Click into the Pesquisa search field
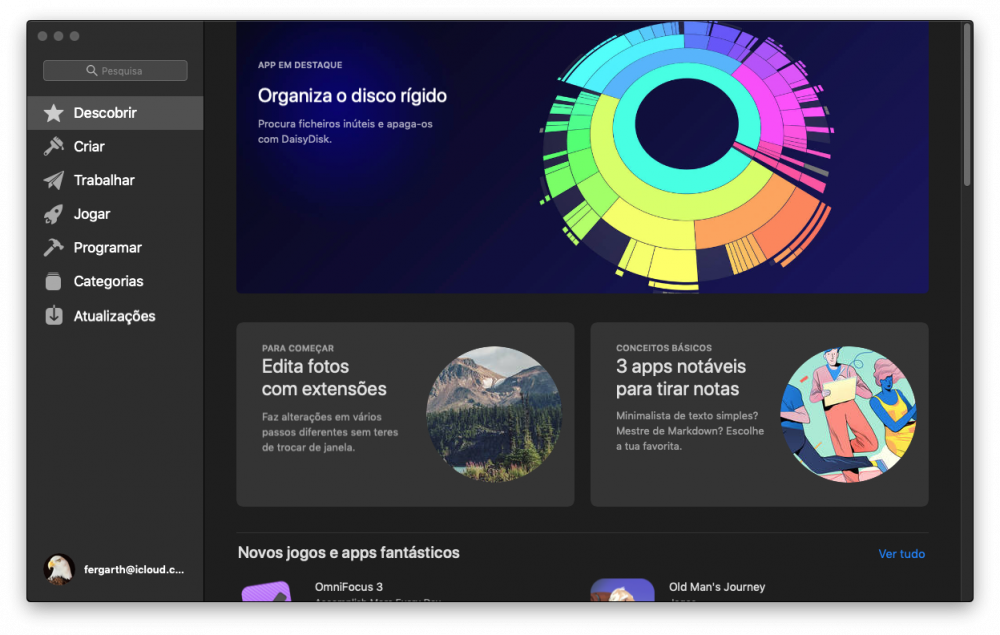 115,70
